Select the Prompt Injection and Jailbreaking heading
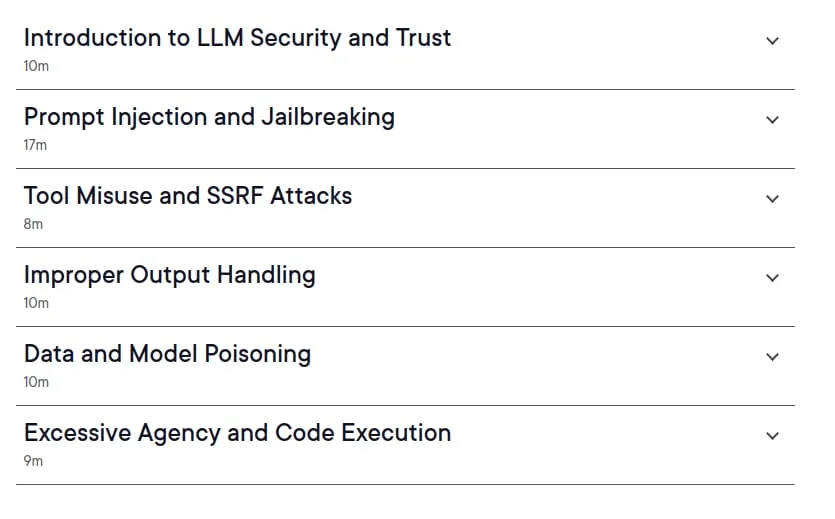Image resolution: width=835 pixels, height=519 pixels. 209,118
